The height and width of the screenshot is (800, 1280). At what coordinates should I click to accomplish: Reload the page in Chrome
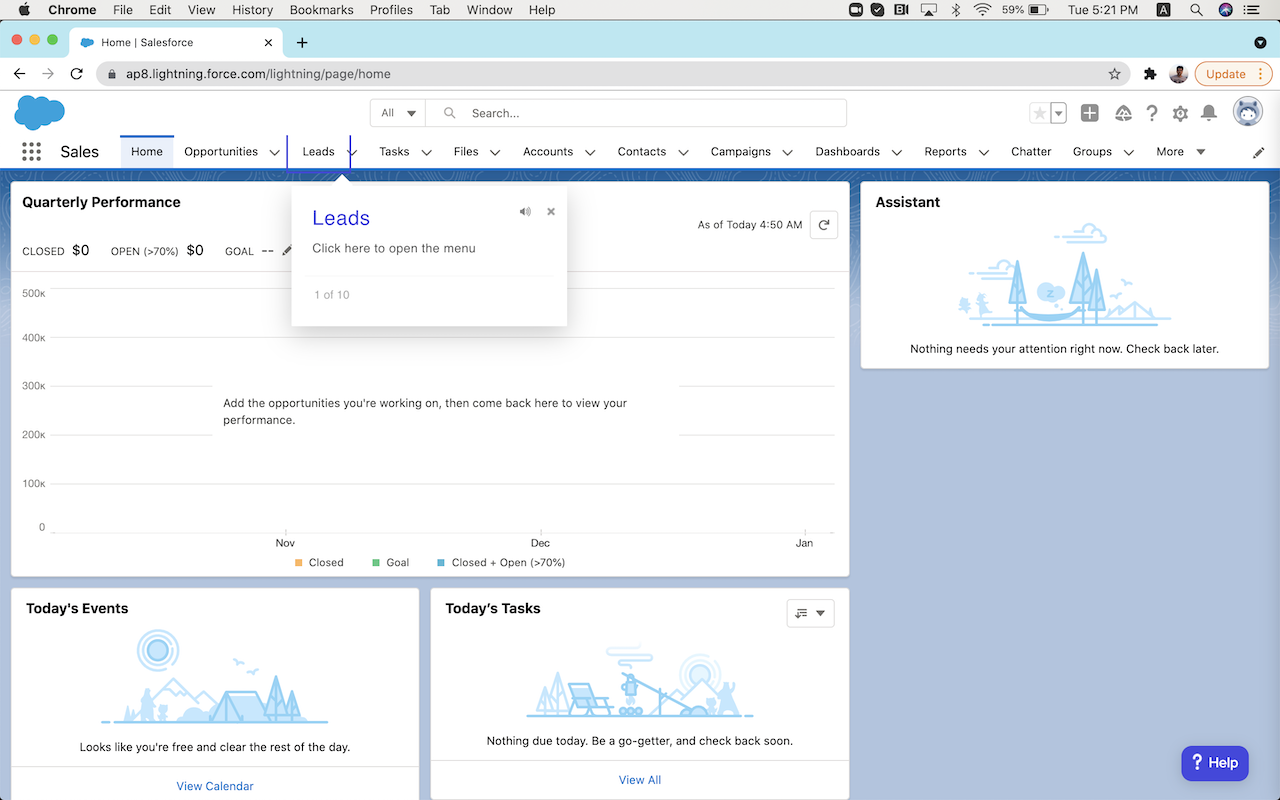click(x=77, y=74)
